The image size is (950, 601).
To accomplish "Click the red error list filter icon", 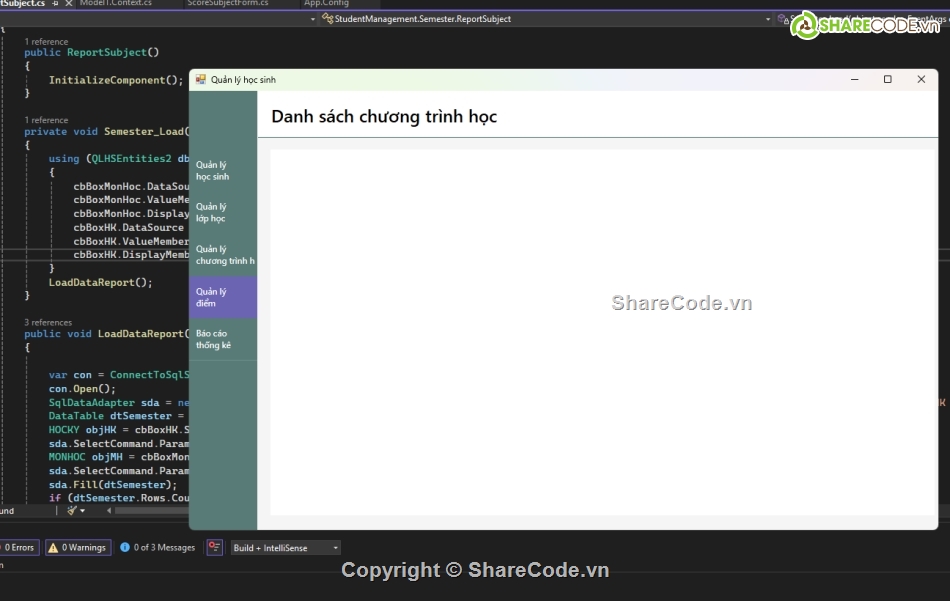I will (214, 547).
